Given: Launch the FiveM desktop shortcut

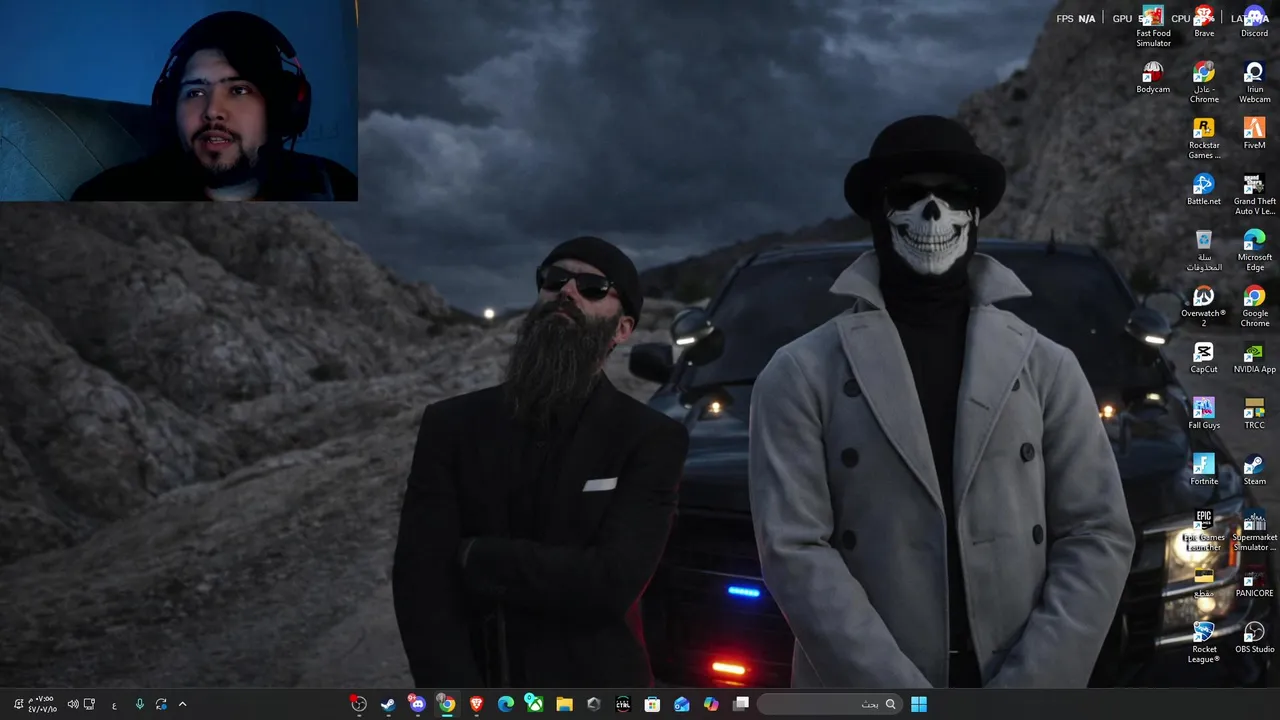Looking at the screenshot, I should coord(1254,134).
